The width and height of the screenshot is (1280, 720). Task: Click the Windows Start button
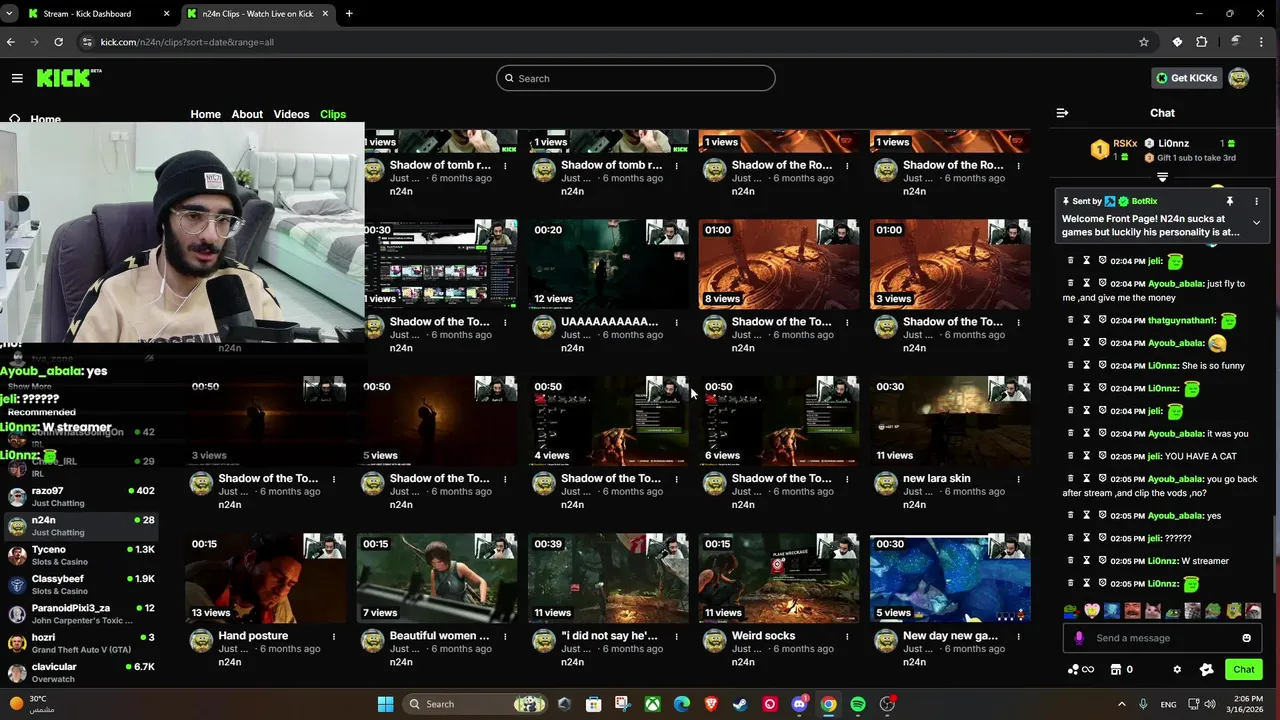pyautogui.click(x=385, y=704)
